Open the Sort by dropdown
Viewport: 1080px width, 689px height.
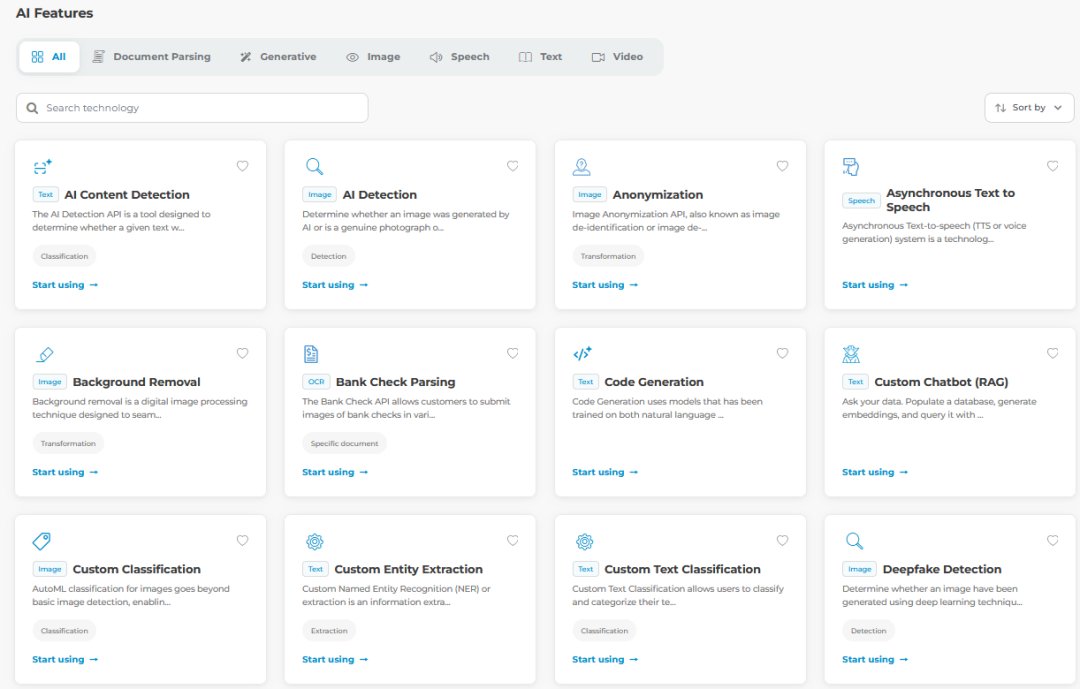coord(1029,108)
